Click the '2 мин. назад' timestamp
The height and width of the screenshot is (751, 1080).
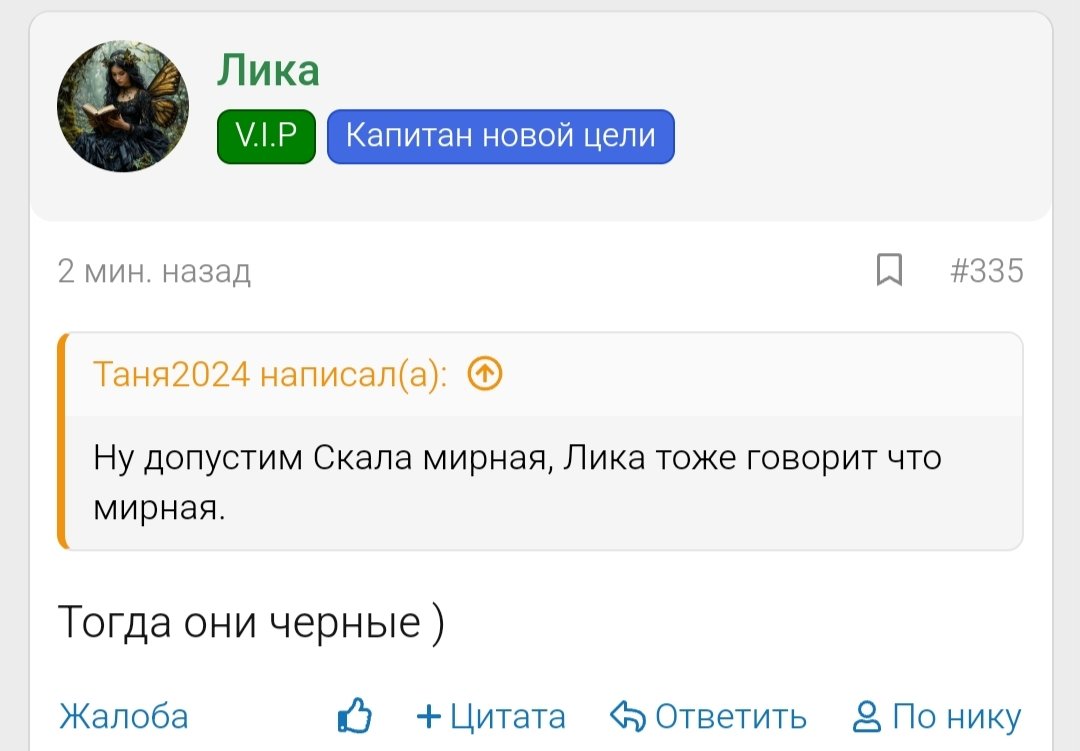coord(154,271)
